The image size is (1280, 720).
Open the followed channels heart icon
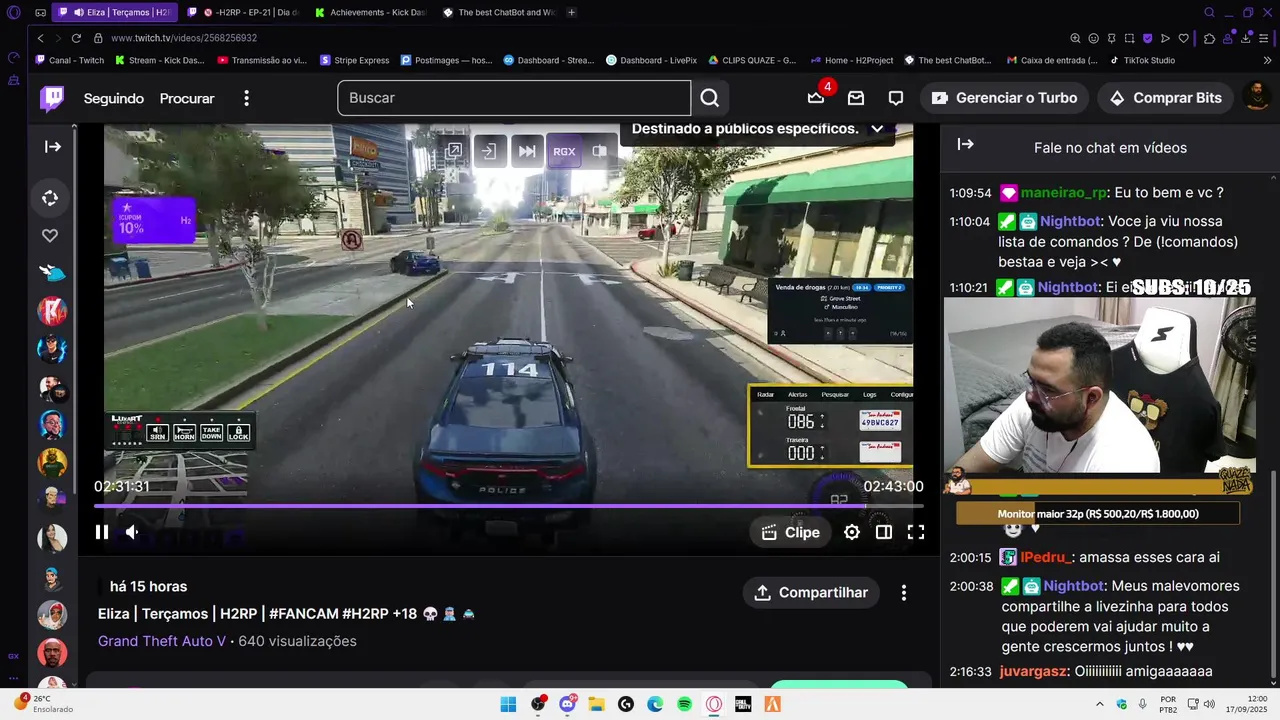point(50,236)
